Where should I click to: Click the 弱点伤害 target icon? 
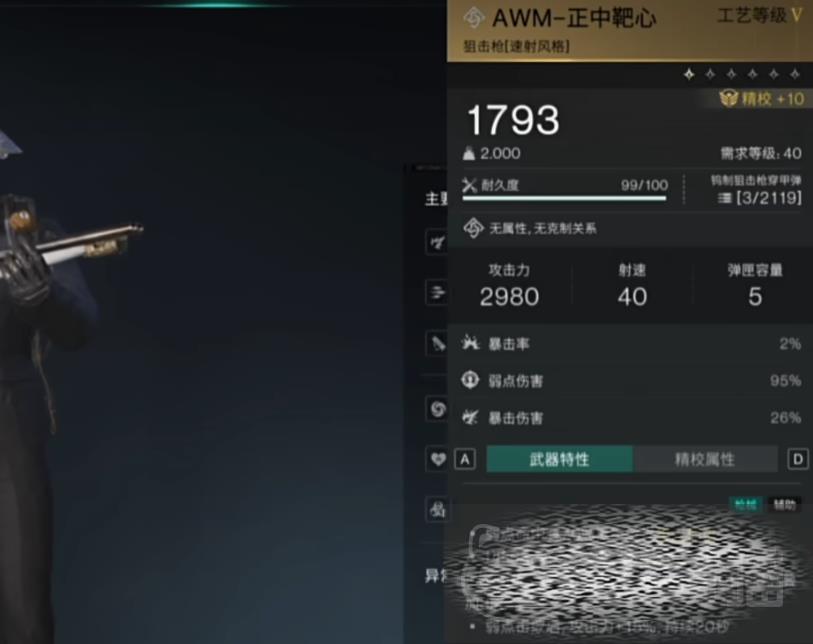[x=470, y=380]
